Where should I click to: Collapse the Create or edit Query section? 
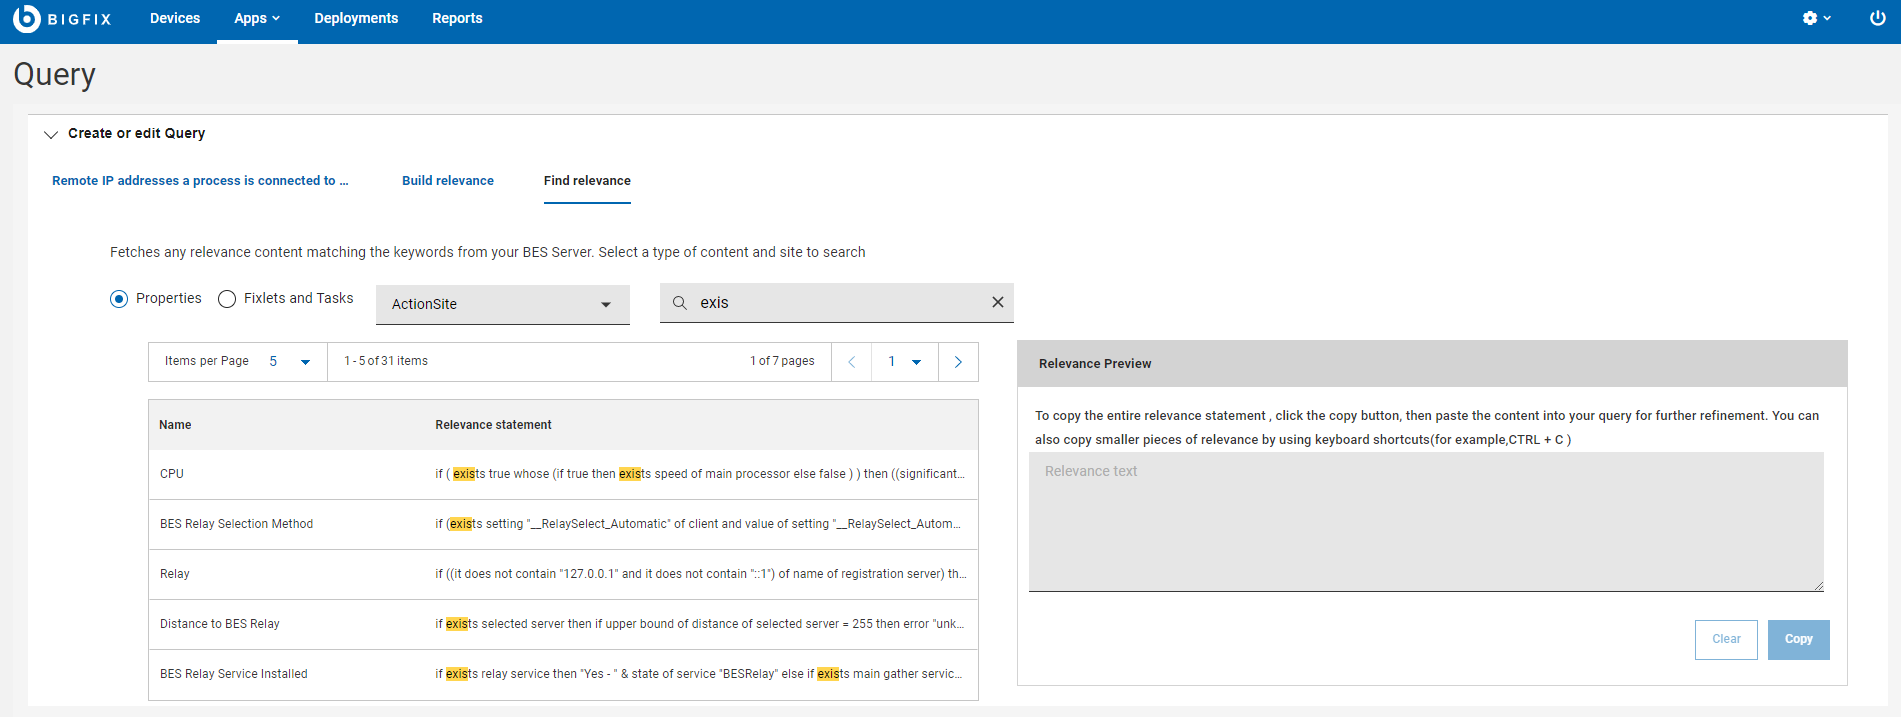(x=51, y=134)
